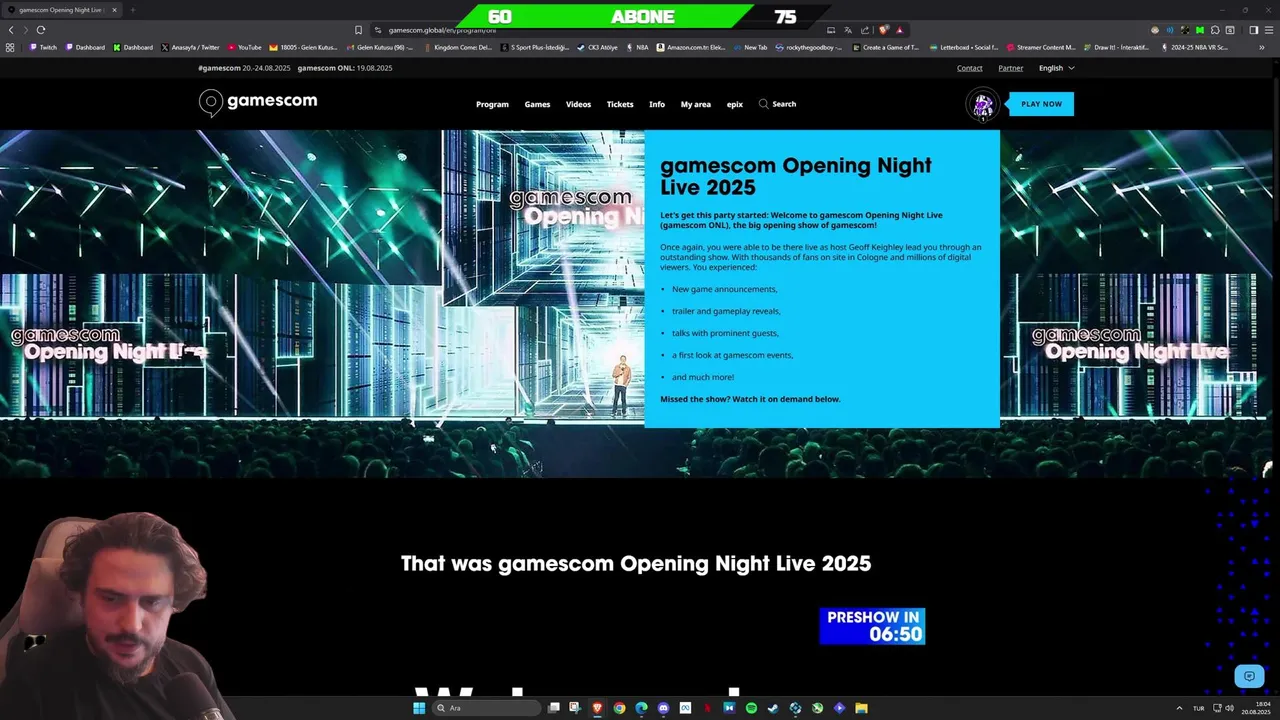Click the gamescom logo
The image size is (1280, 720).
258,102
